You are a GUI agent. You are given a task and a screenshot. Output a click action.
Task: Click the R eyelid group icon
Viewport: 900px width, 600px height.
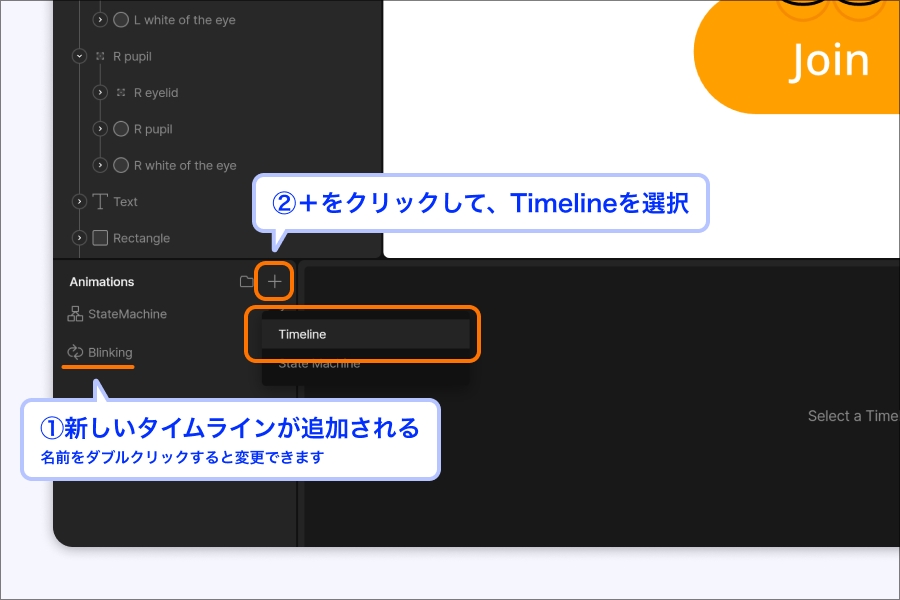121,93
